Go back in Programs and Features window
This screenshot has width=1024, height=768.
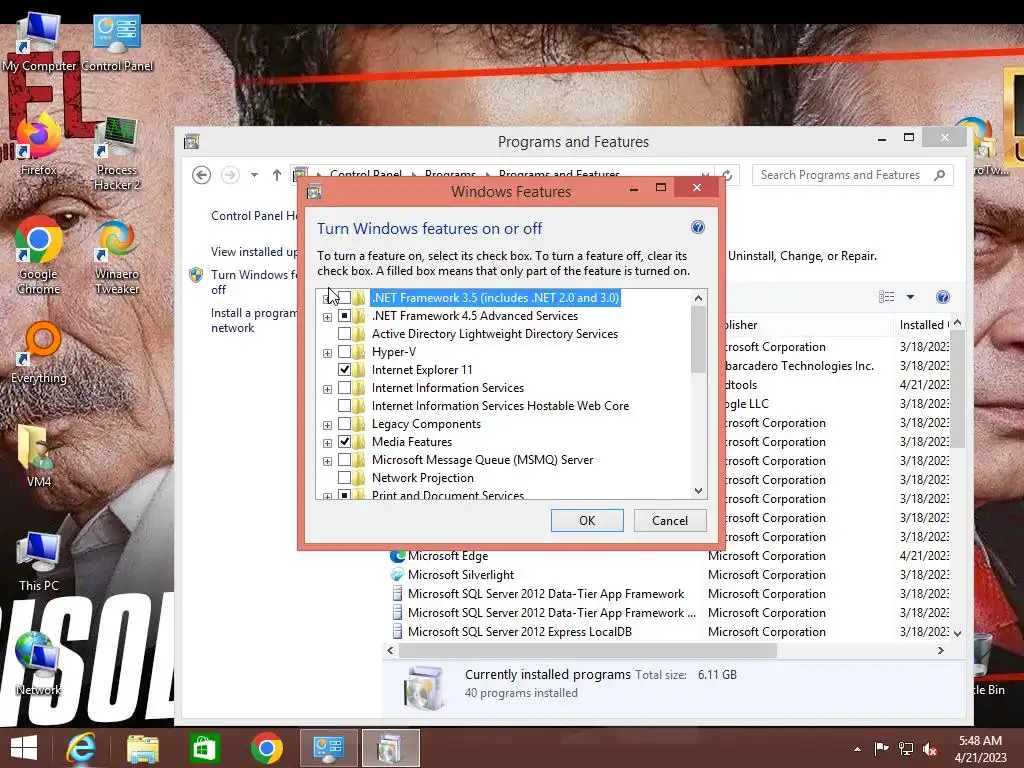tap(201, 175)
